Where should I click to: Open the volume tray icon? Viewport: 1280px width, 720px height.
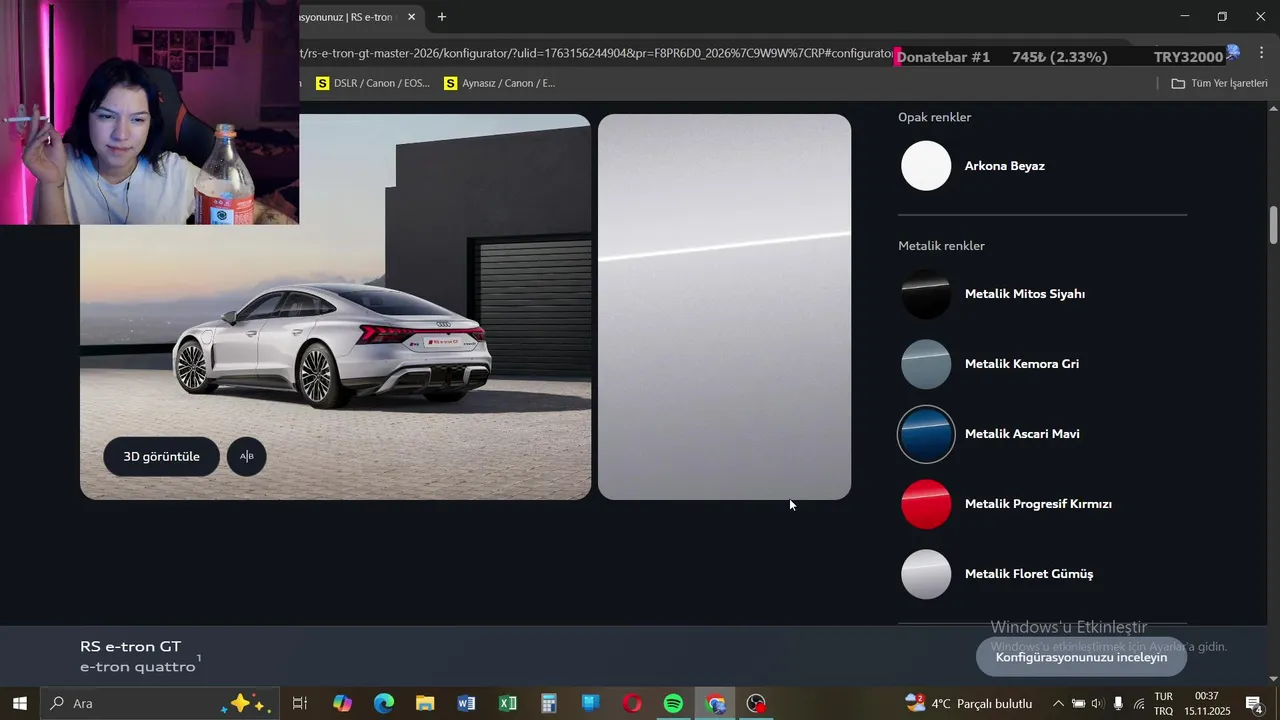(x=1098, y=704)
